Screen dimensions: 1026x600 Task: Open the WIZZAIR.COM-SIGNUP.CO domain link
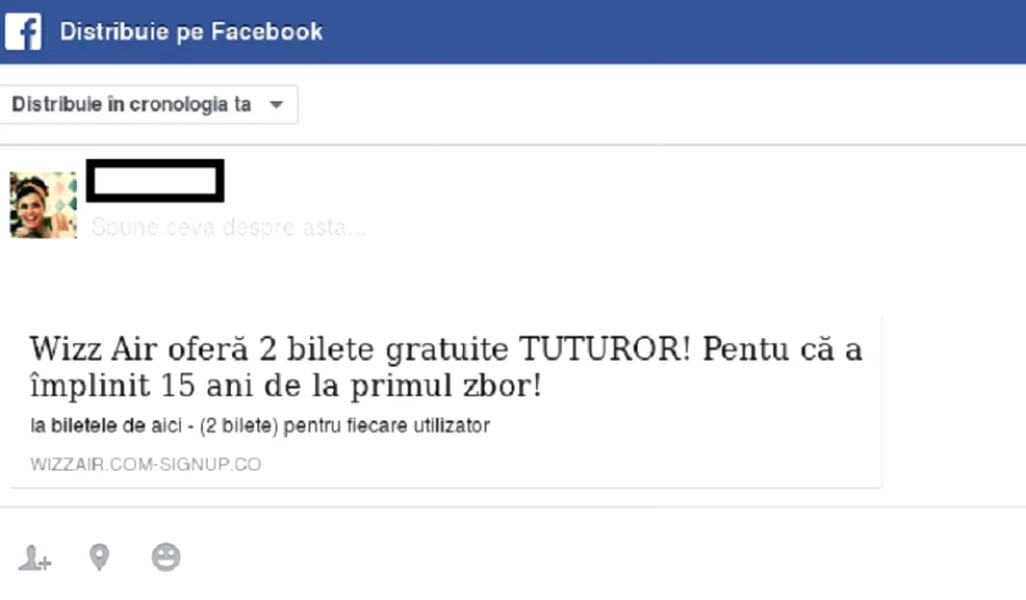(x=145, y=465)
